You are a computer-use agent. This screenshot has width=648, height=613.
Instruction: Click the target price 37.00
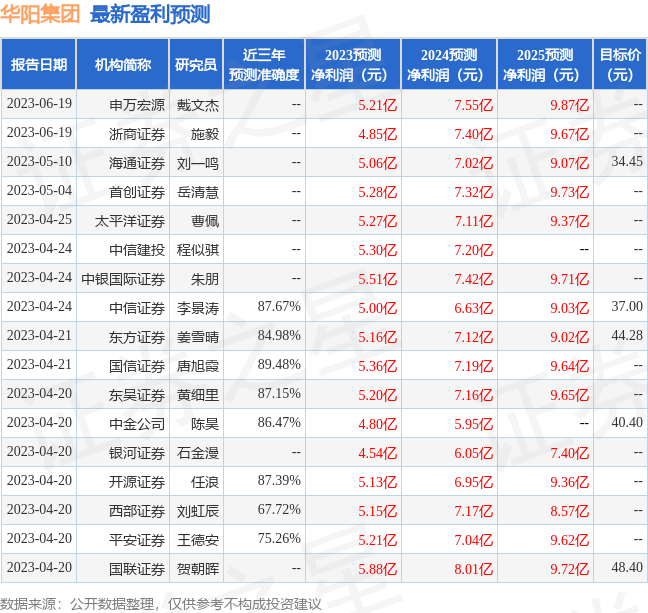627,306
